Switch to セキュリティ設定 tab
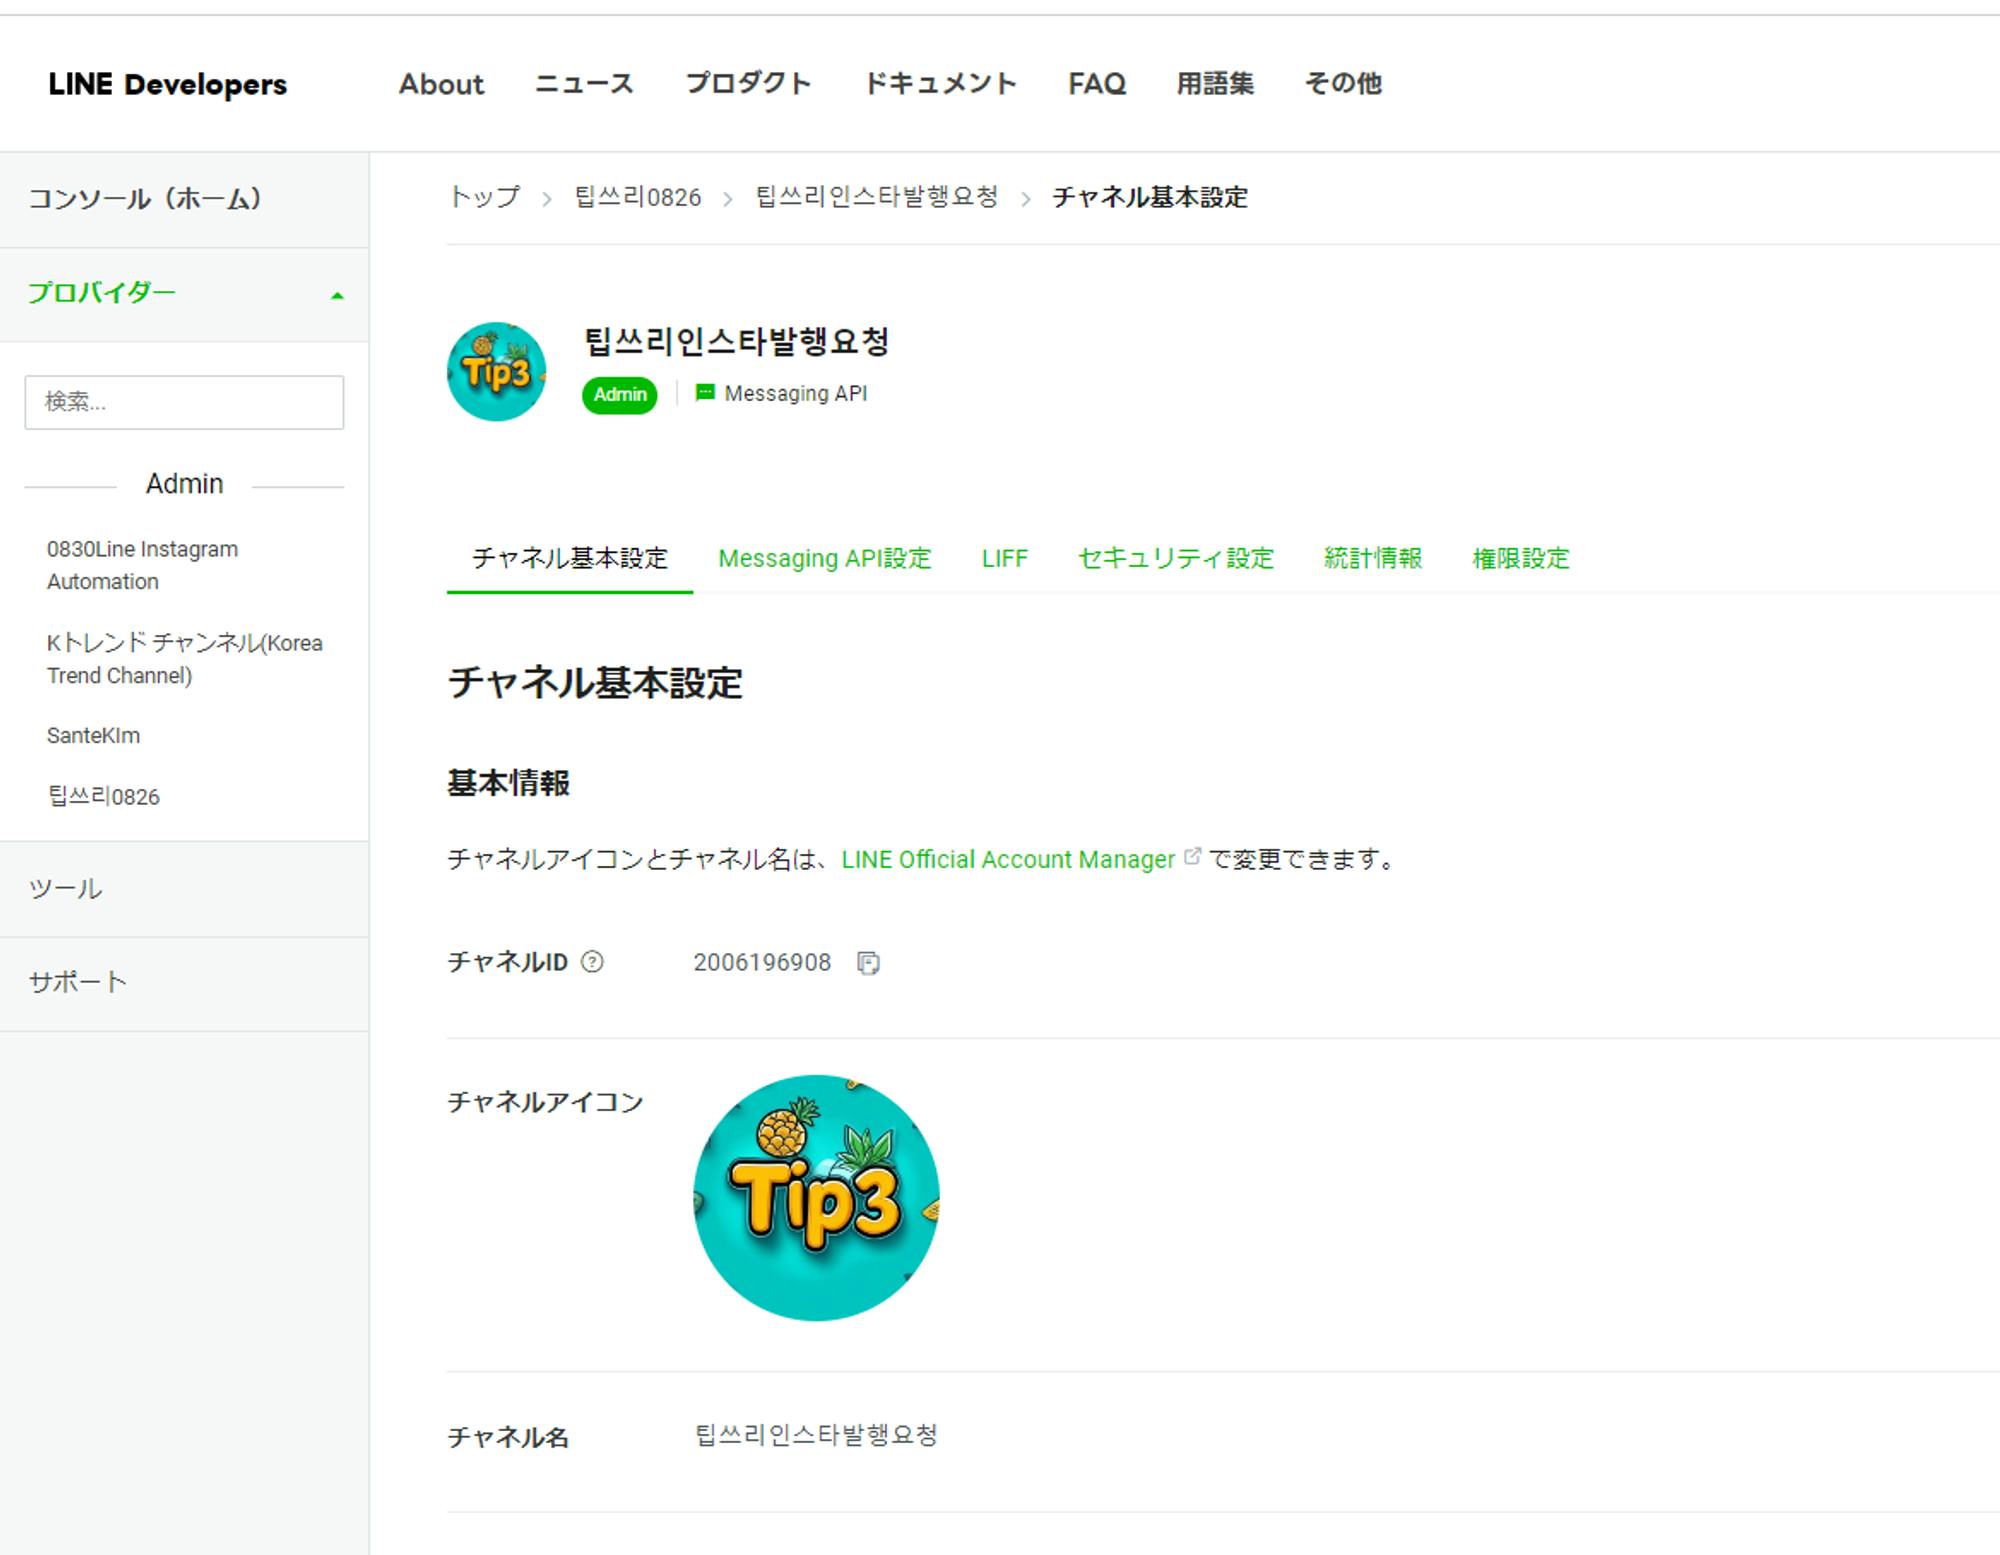Screen dimensions: 2000x1555 point(1175,558)
